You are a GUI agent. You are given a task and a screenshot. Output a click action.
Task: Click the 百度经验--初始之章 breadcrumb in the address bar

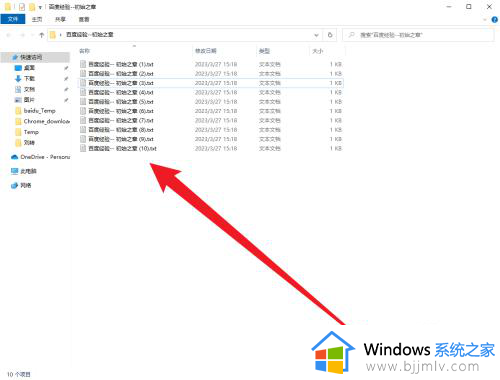click(89, 34)
